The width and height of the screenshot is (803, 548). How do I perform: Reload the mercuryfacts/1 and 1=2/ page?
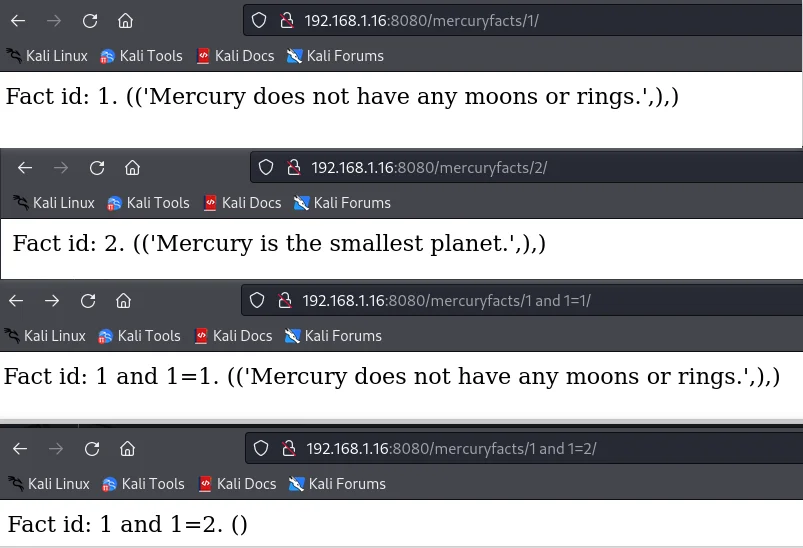[x=92, y=449]
